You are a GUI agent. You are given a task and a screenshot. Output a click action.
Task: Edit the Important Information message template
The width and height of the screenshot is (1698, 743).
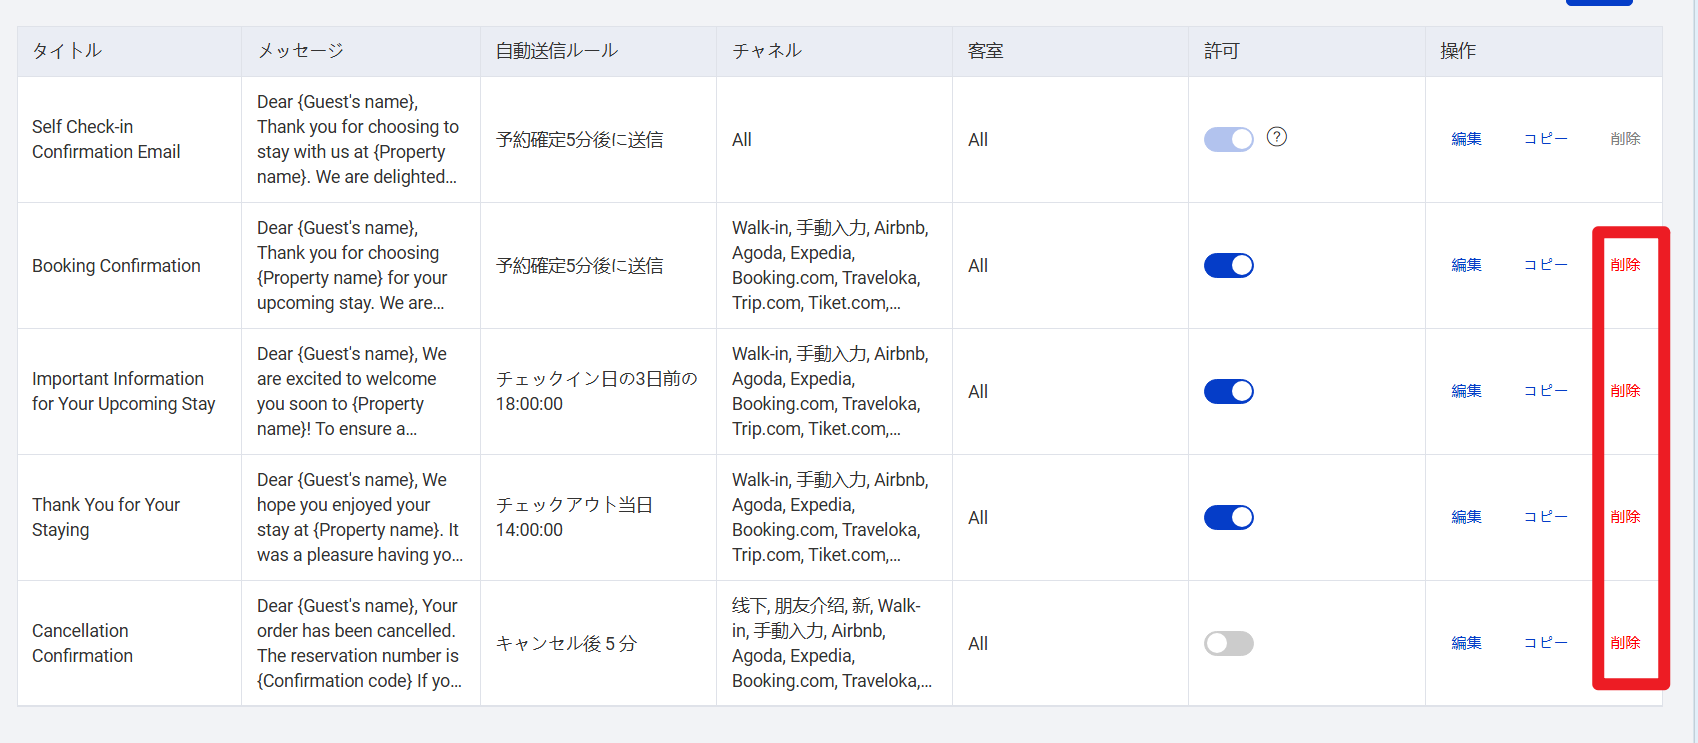click(x=1466, y=391)
